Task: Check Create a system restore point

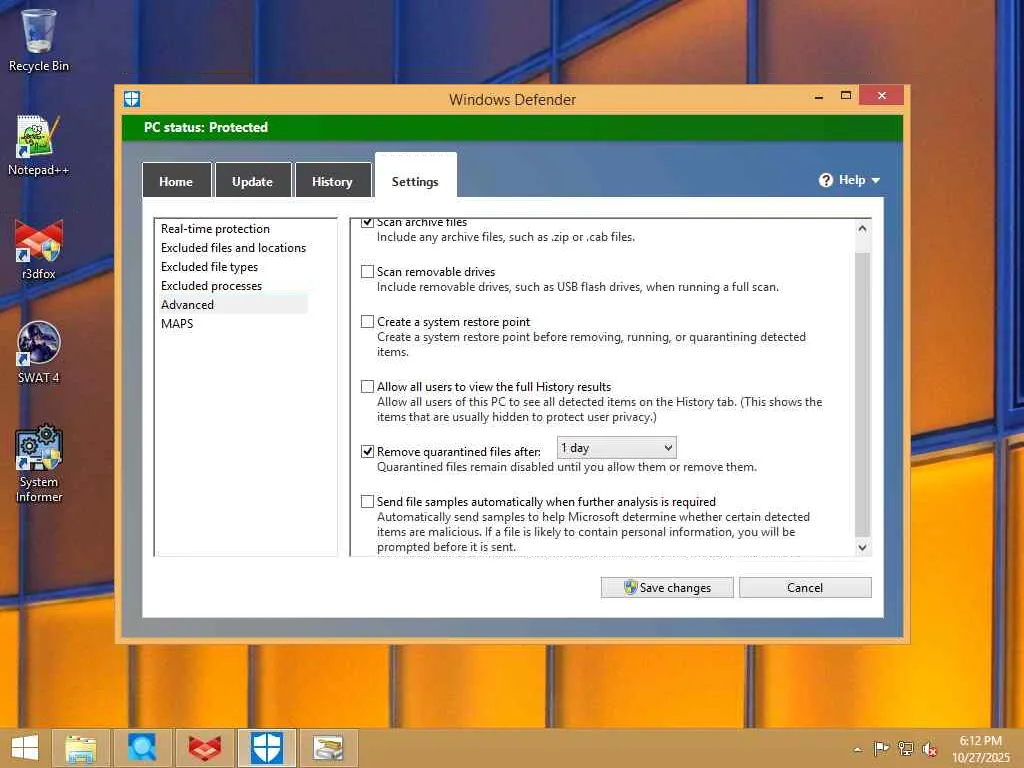Action: [x=368, y=322]
